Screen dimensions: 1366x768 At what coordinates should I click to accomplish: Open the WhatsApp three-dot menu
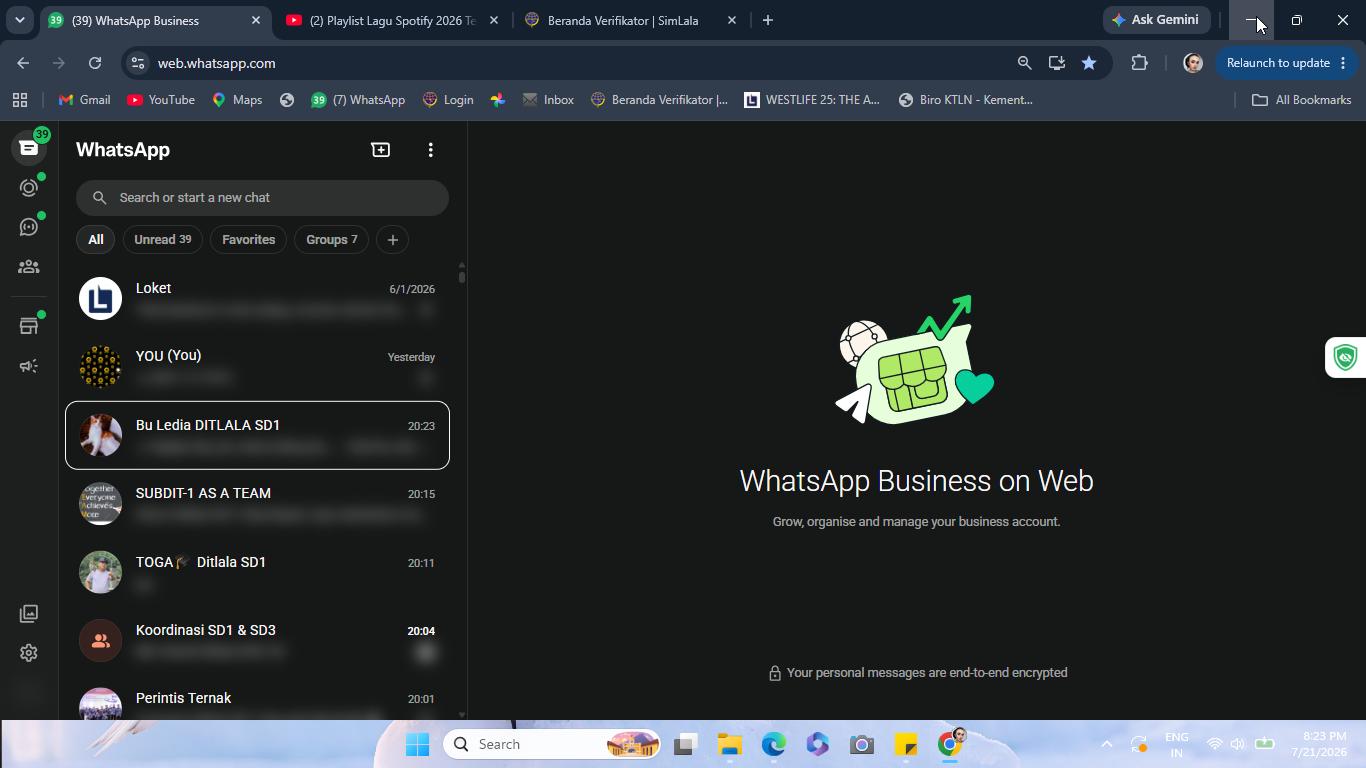pyautogui.click(x=431, y=150)
